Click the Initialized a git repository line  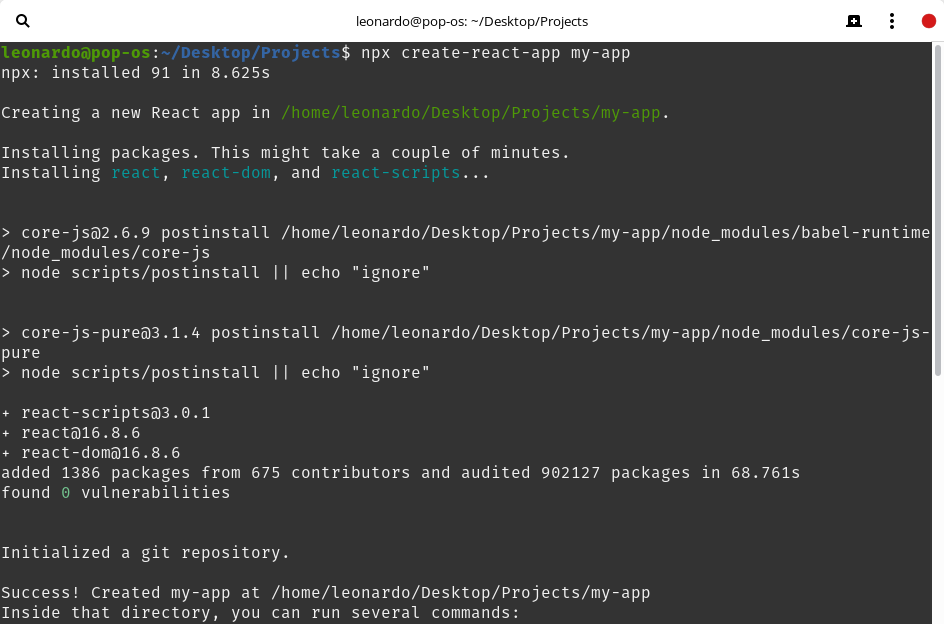coord(145,552)
